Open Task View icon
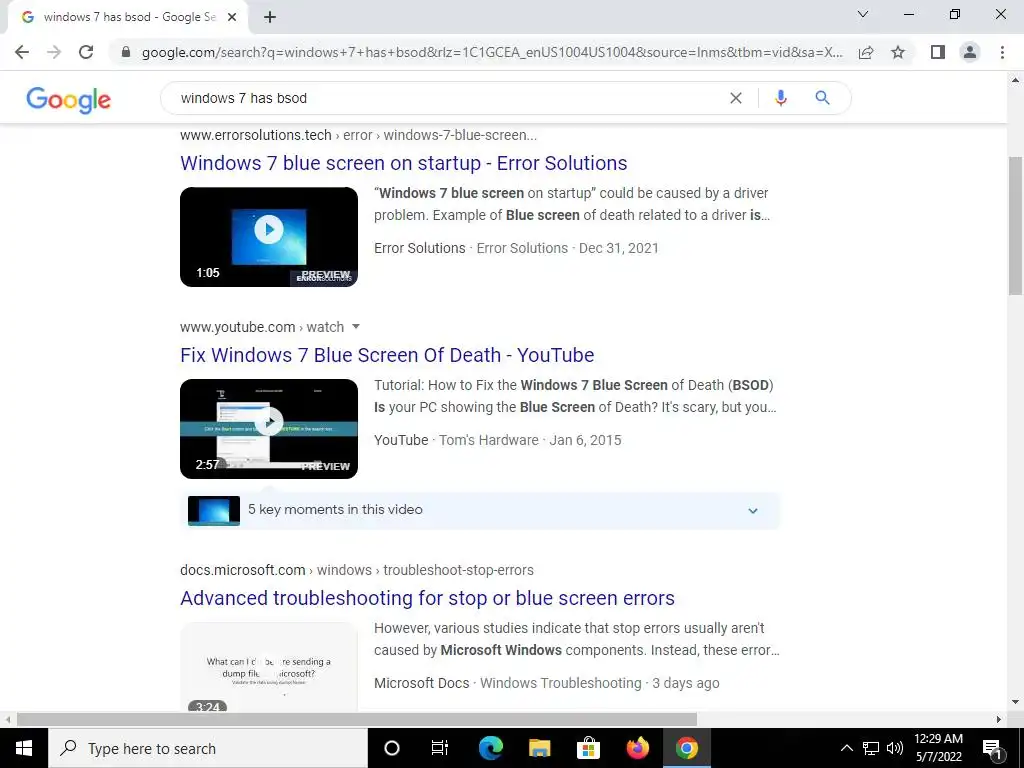This screenshot has height=768, width=1024. click(x=440, y=748)
